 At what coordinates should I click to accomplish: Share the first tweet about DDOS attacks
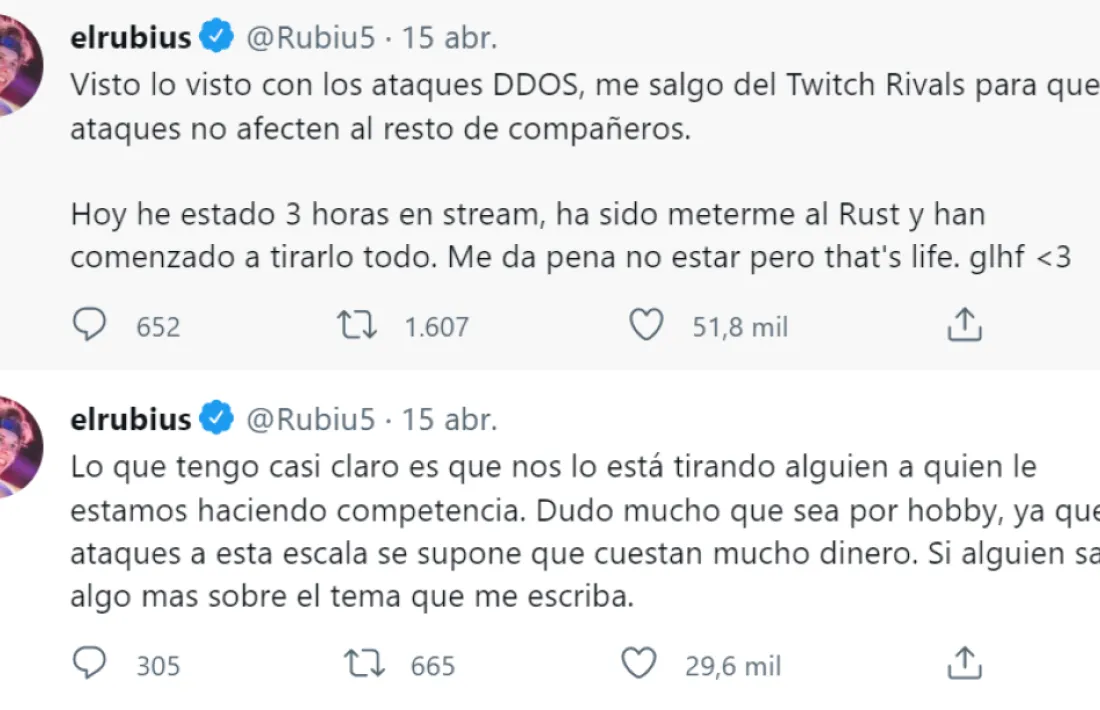pos(963,324)
